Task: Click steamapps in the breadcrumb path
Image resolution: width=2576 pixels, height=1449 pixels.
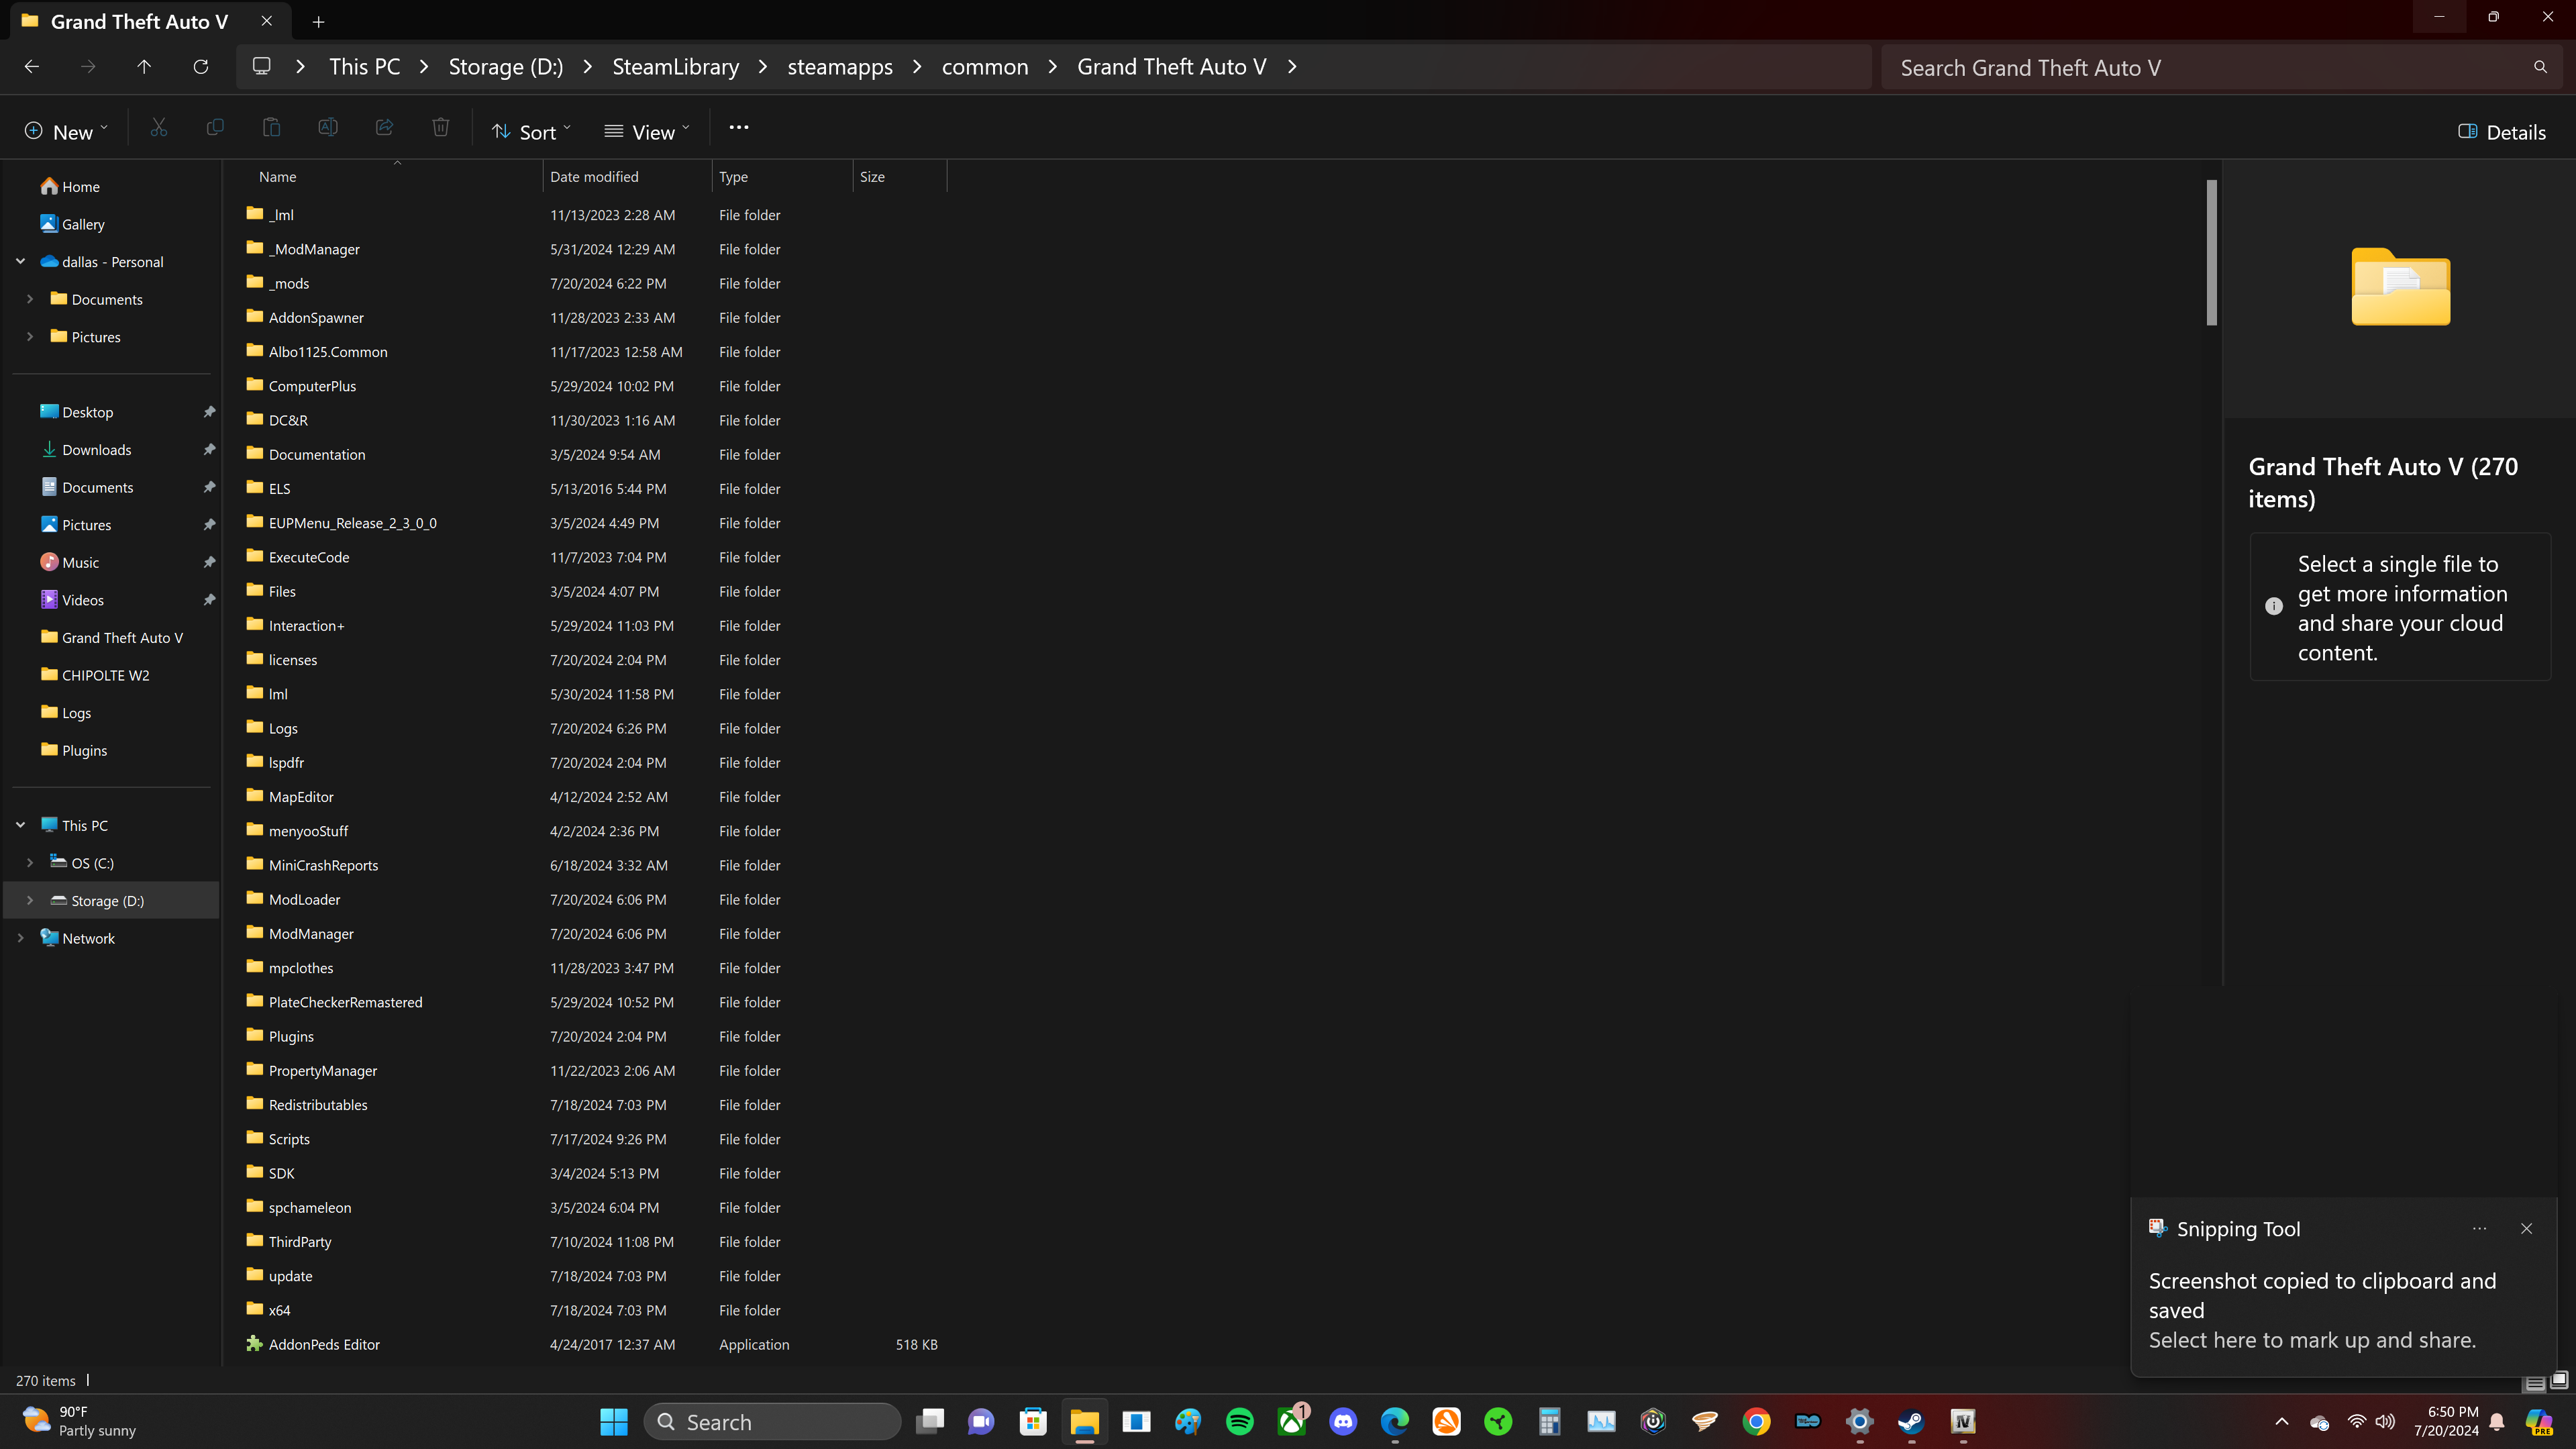Action: pos(839,67)
